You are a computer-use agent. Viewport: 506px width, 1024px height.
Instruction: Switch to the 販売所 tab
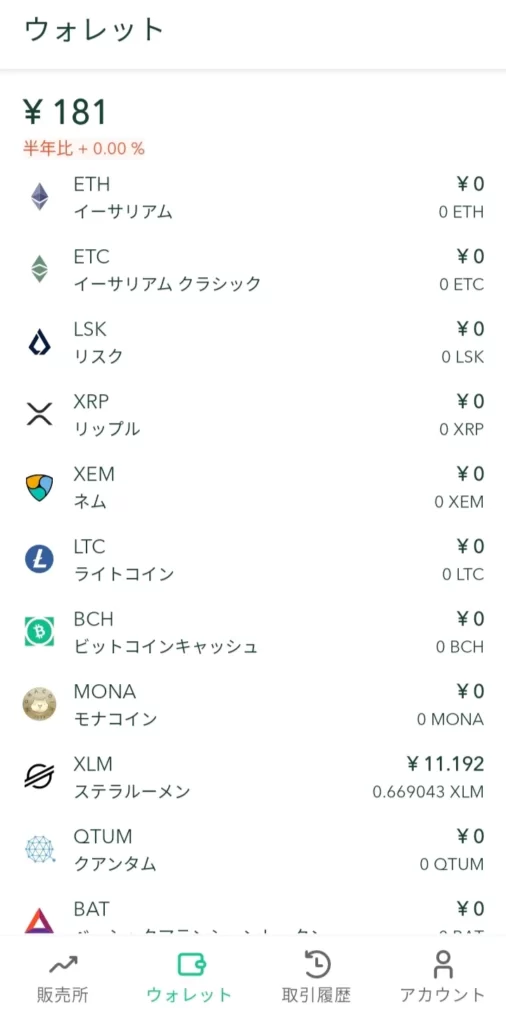click(63, 978)
